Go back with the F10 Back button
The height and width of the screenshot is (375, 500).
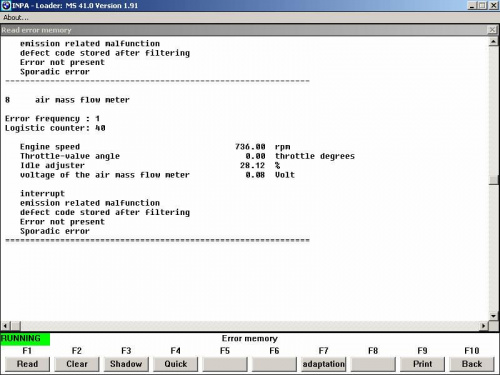pyautogui.click(x=472, y=364)
